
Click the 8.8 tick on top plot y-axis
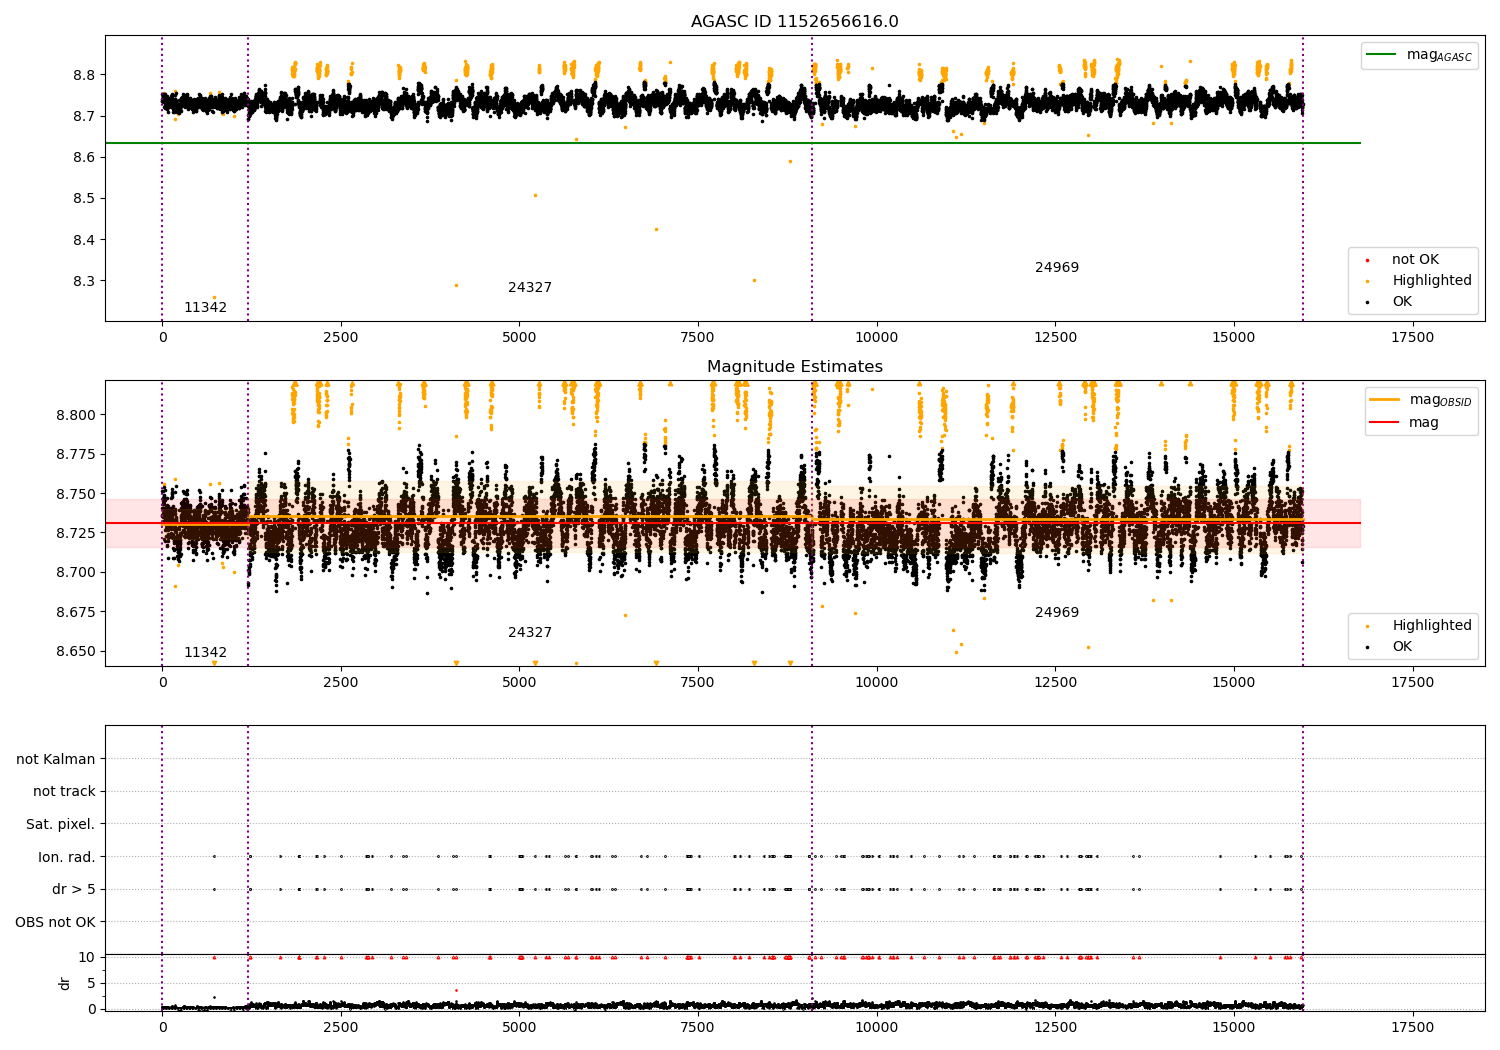coord(84,75)
